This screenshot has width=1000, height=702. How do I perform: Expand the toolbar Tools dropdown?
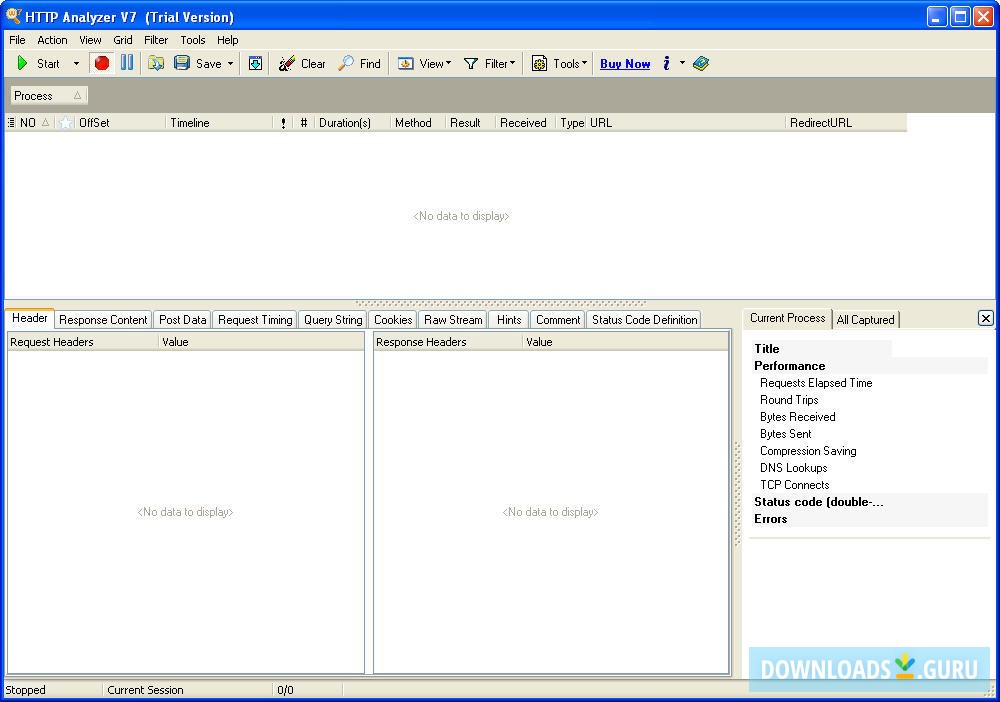[559, 63]
